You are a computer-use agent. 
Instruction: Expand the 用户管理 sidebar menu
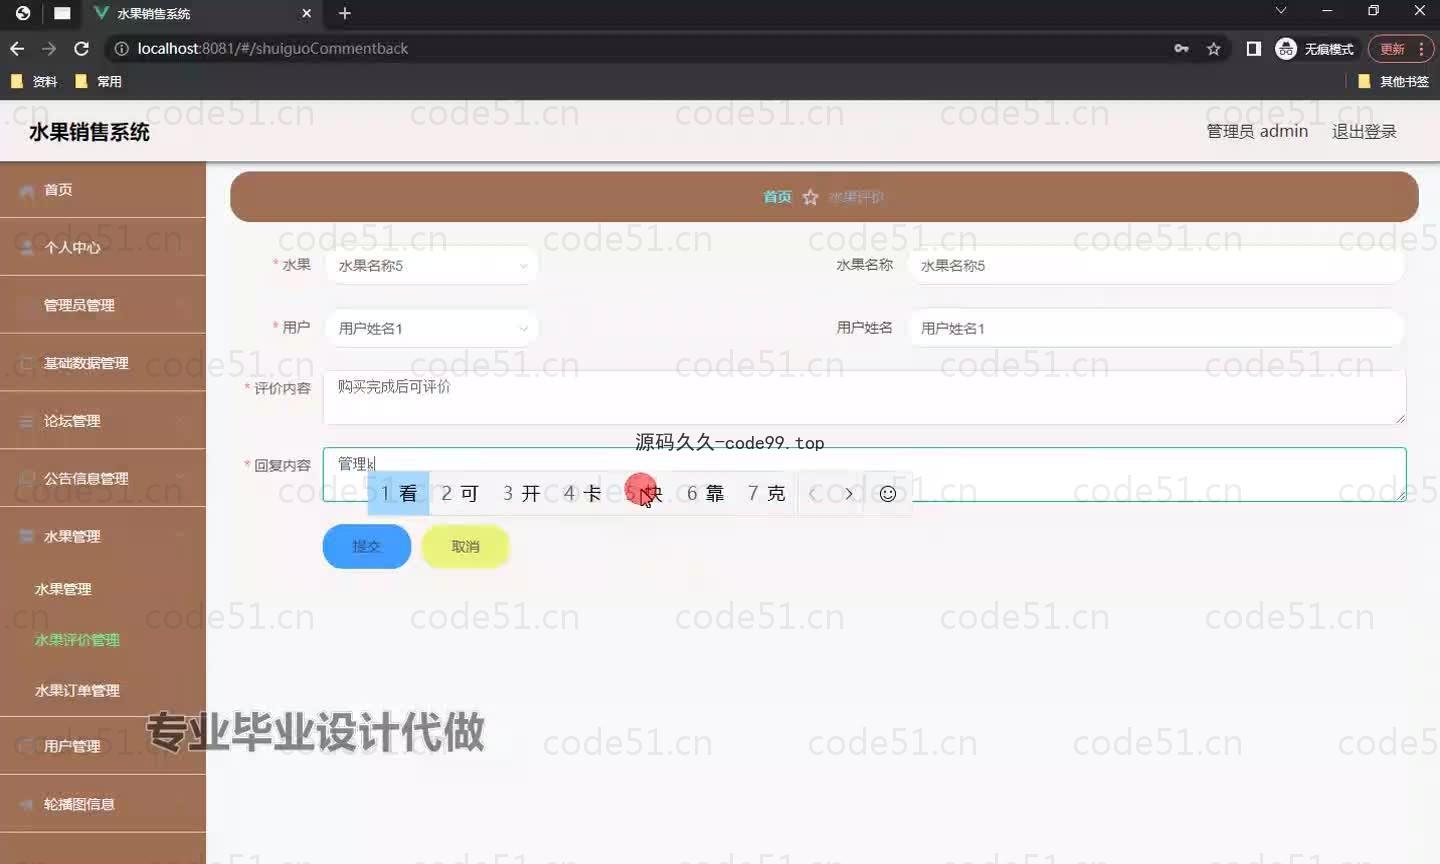(x=103, y=746)
